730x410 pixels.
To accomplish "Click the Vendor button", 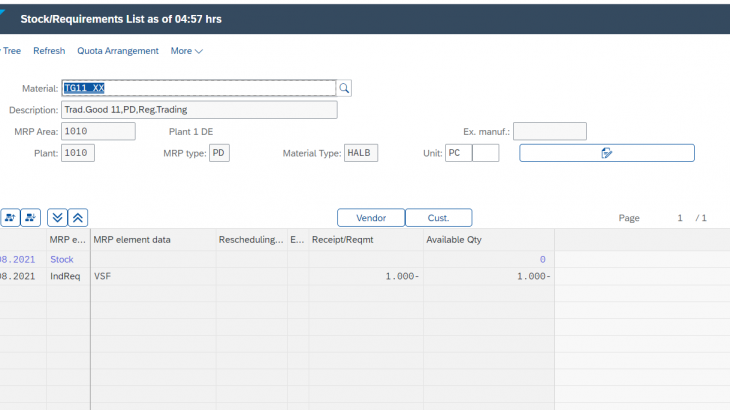I will click(371, 218).
